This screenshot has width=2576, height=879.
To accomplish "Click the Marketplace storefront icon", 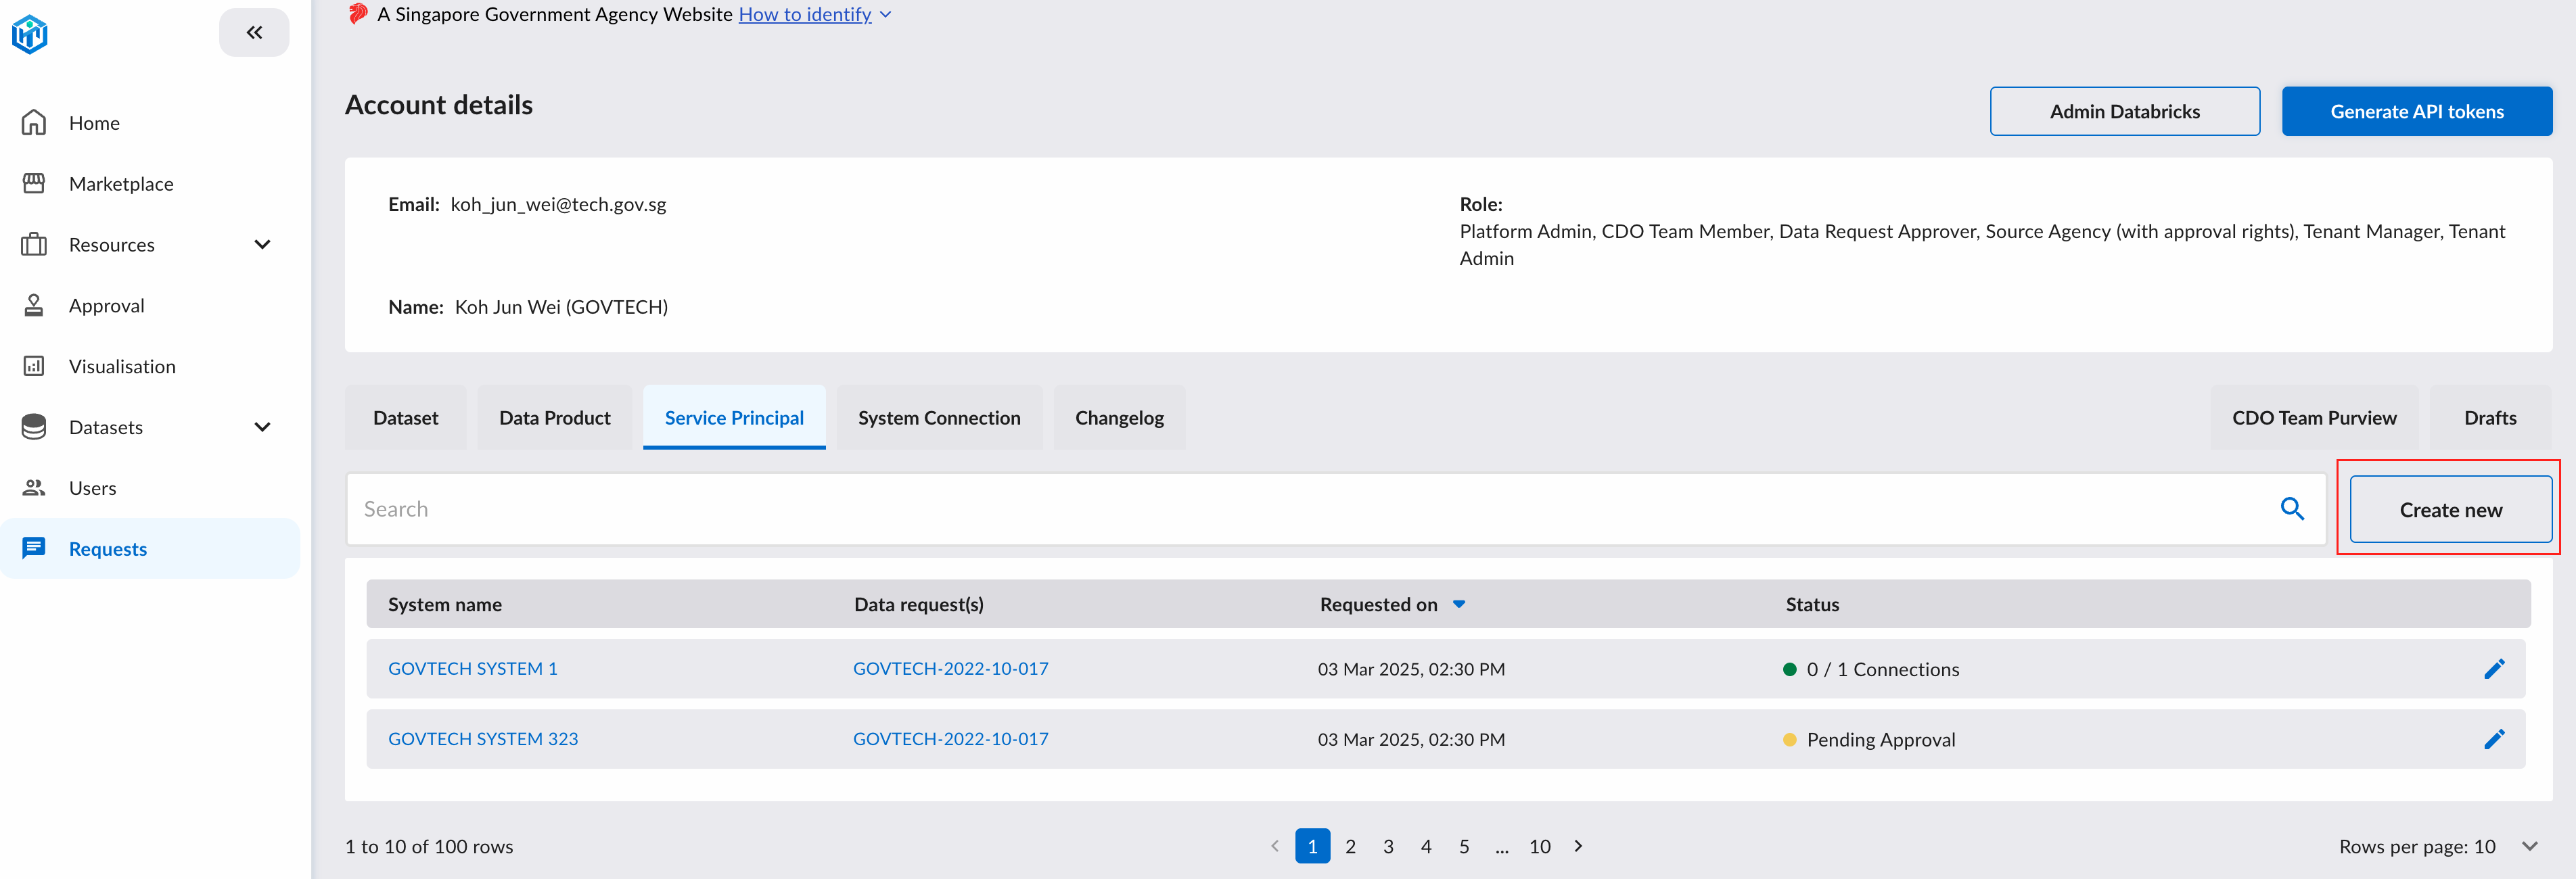I will [x=34, y=183].
